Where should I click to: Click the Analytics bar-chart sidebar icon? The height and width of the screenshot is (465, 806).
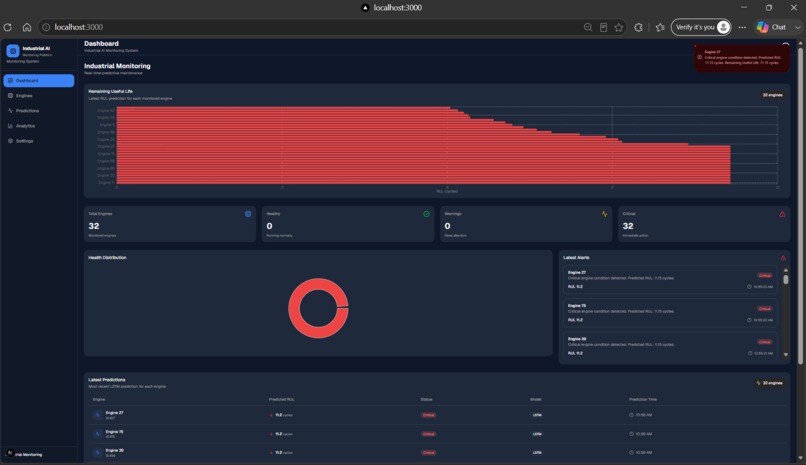(x=10, y=126)
